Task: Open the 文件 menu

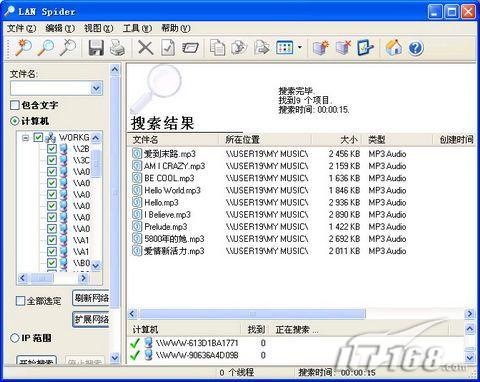Action: tap(21, 28)
